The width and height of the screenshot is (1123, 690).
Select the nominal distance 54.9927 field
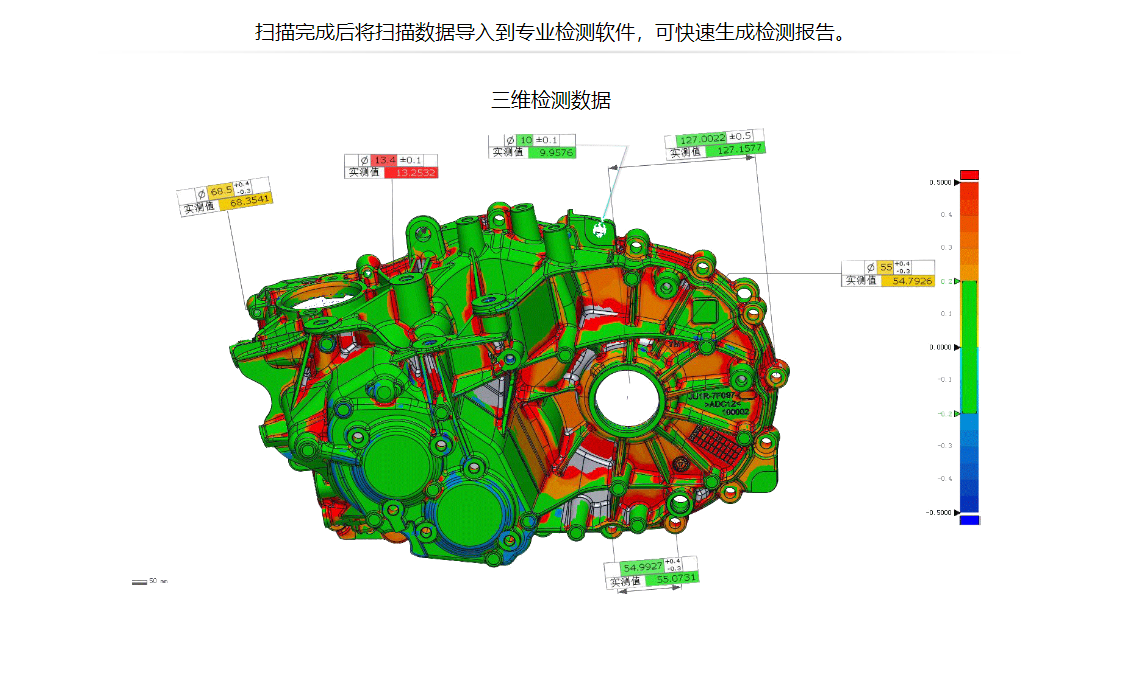[642, 567]
